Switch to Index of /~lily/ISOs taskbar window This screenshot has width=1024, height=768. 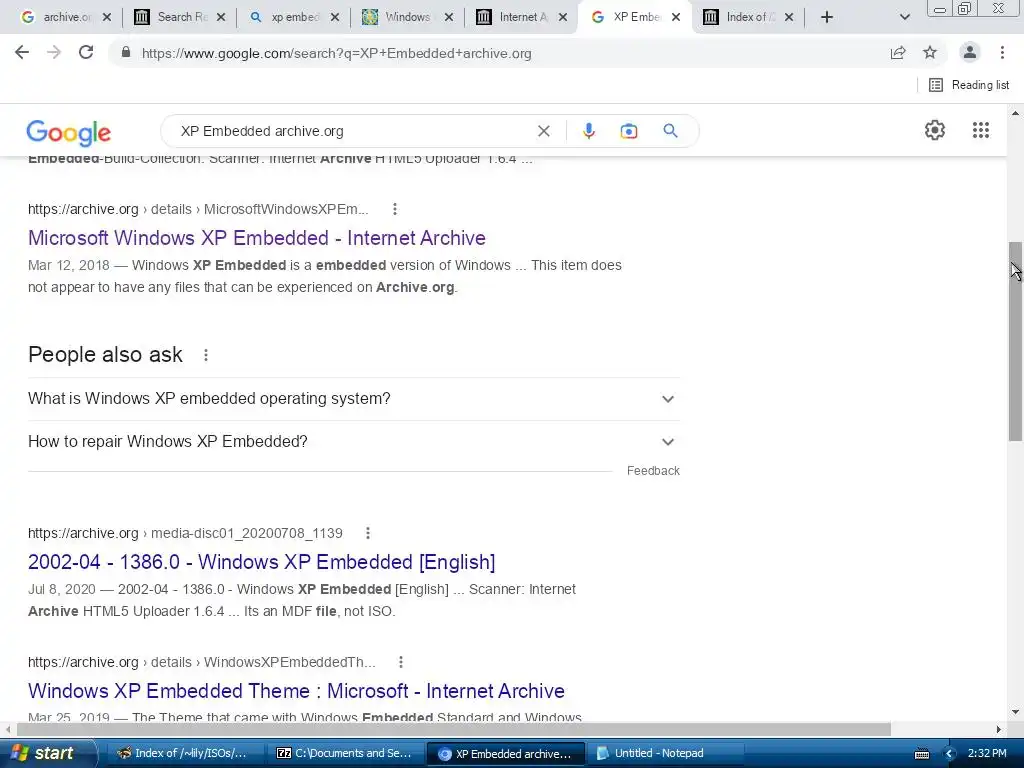[183, 754]
